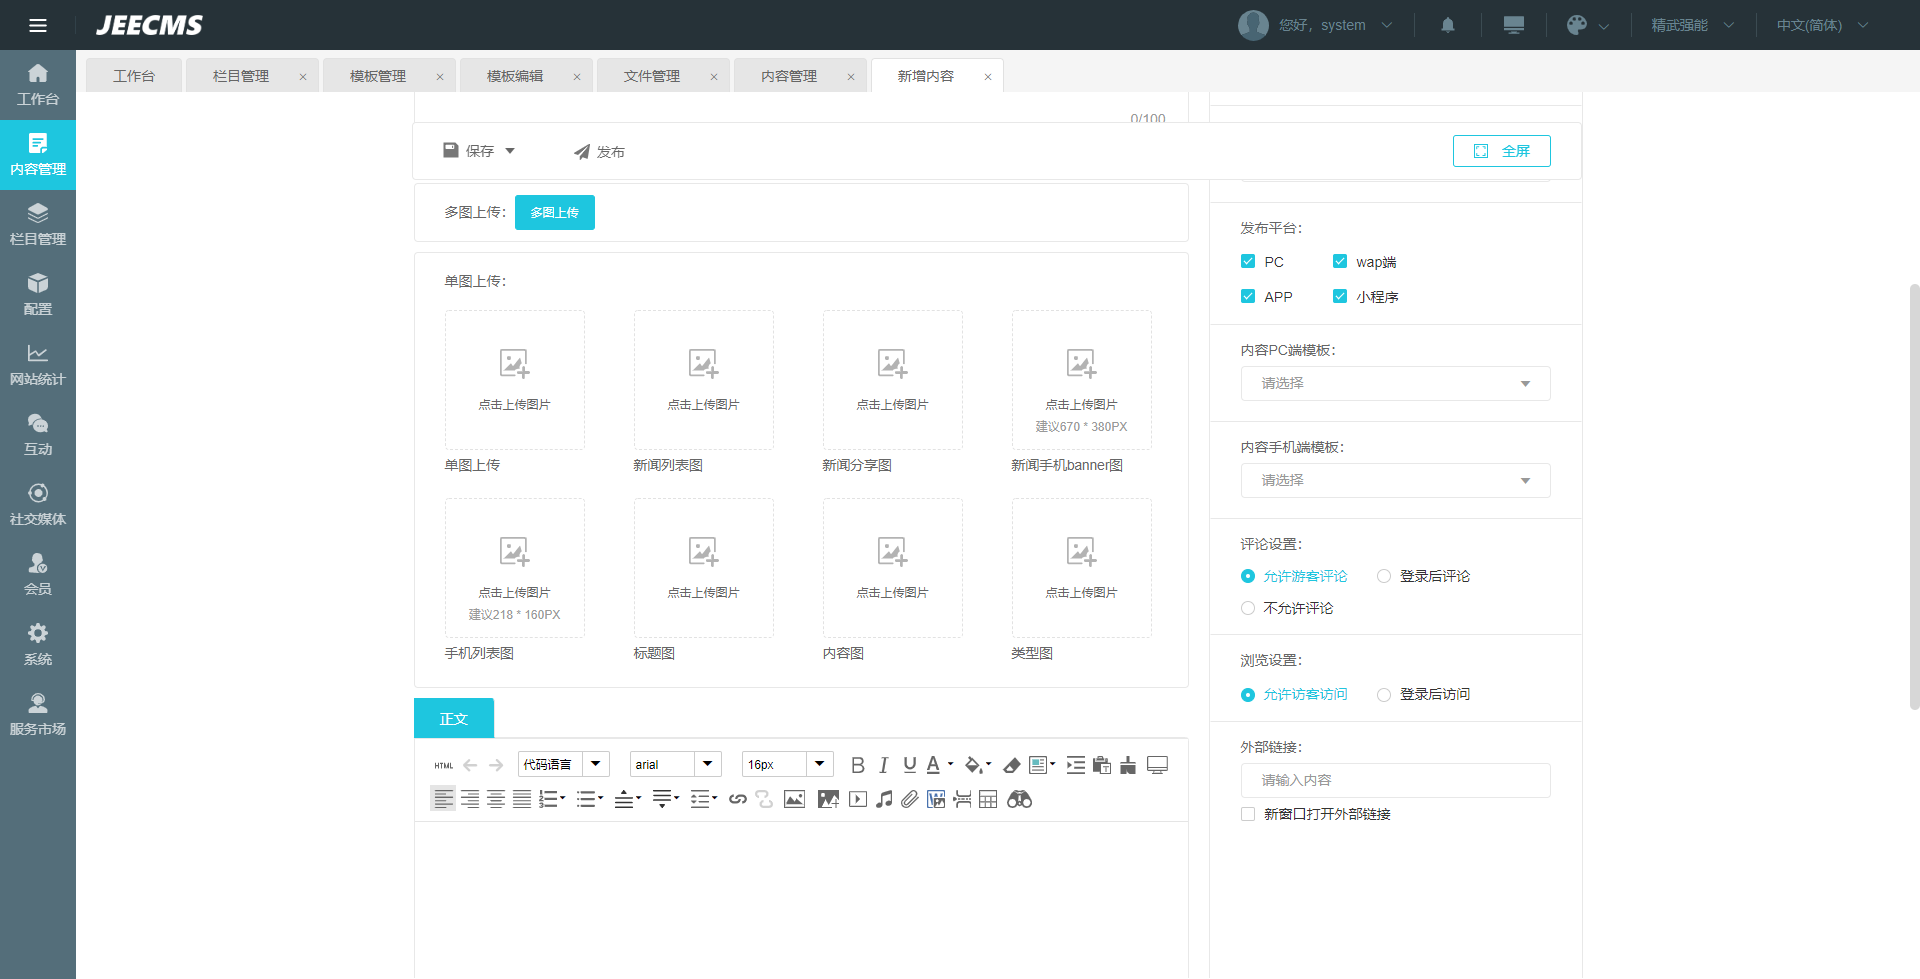Click the attachment paperclip icon
Viewport: 1920px width, 979px height.
909,799
